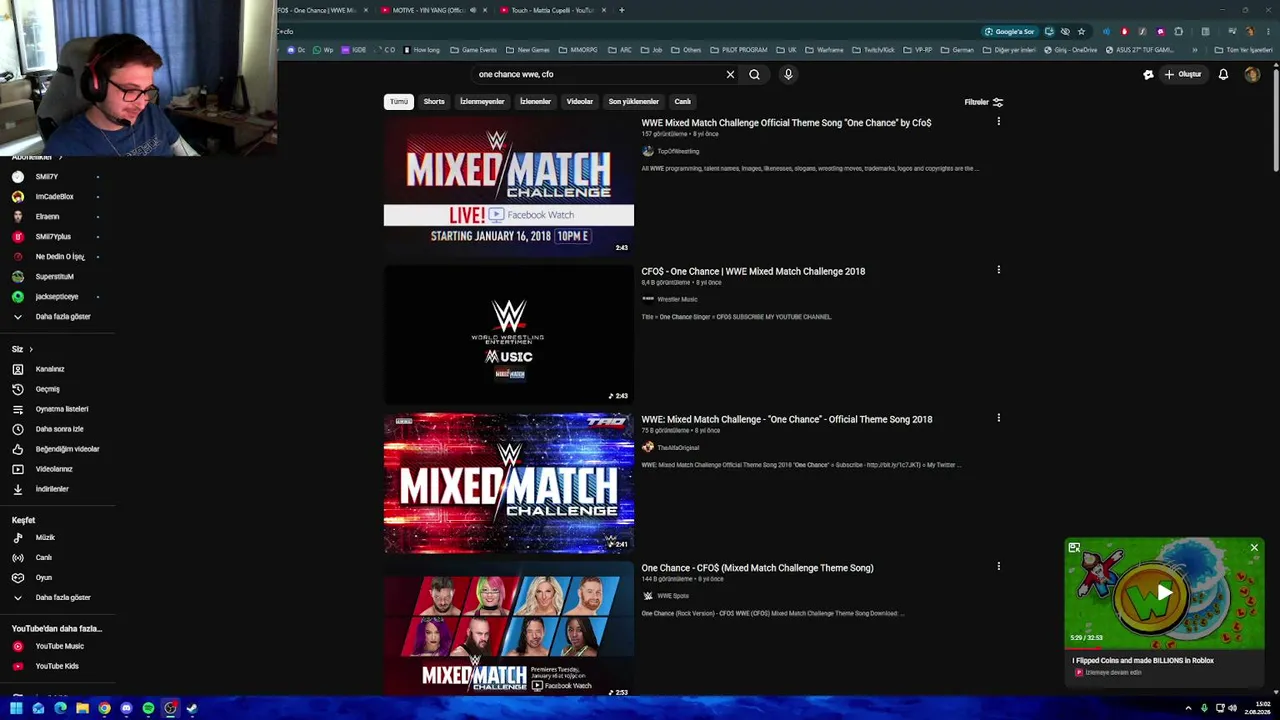The image size is (1280, 720).
Task: Show hidden system tray icons
Action: [x=1190, y=708]
